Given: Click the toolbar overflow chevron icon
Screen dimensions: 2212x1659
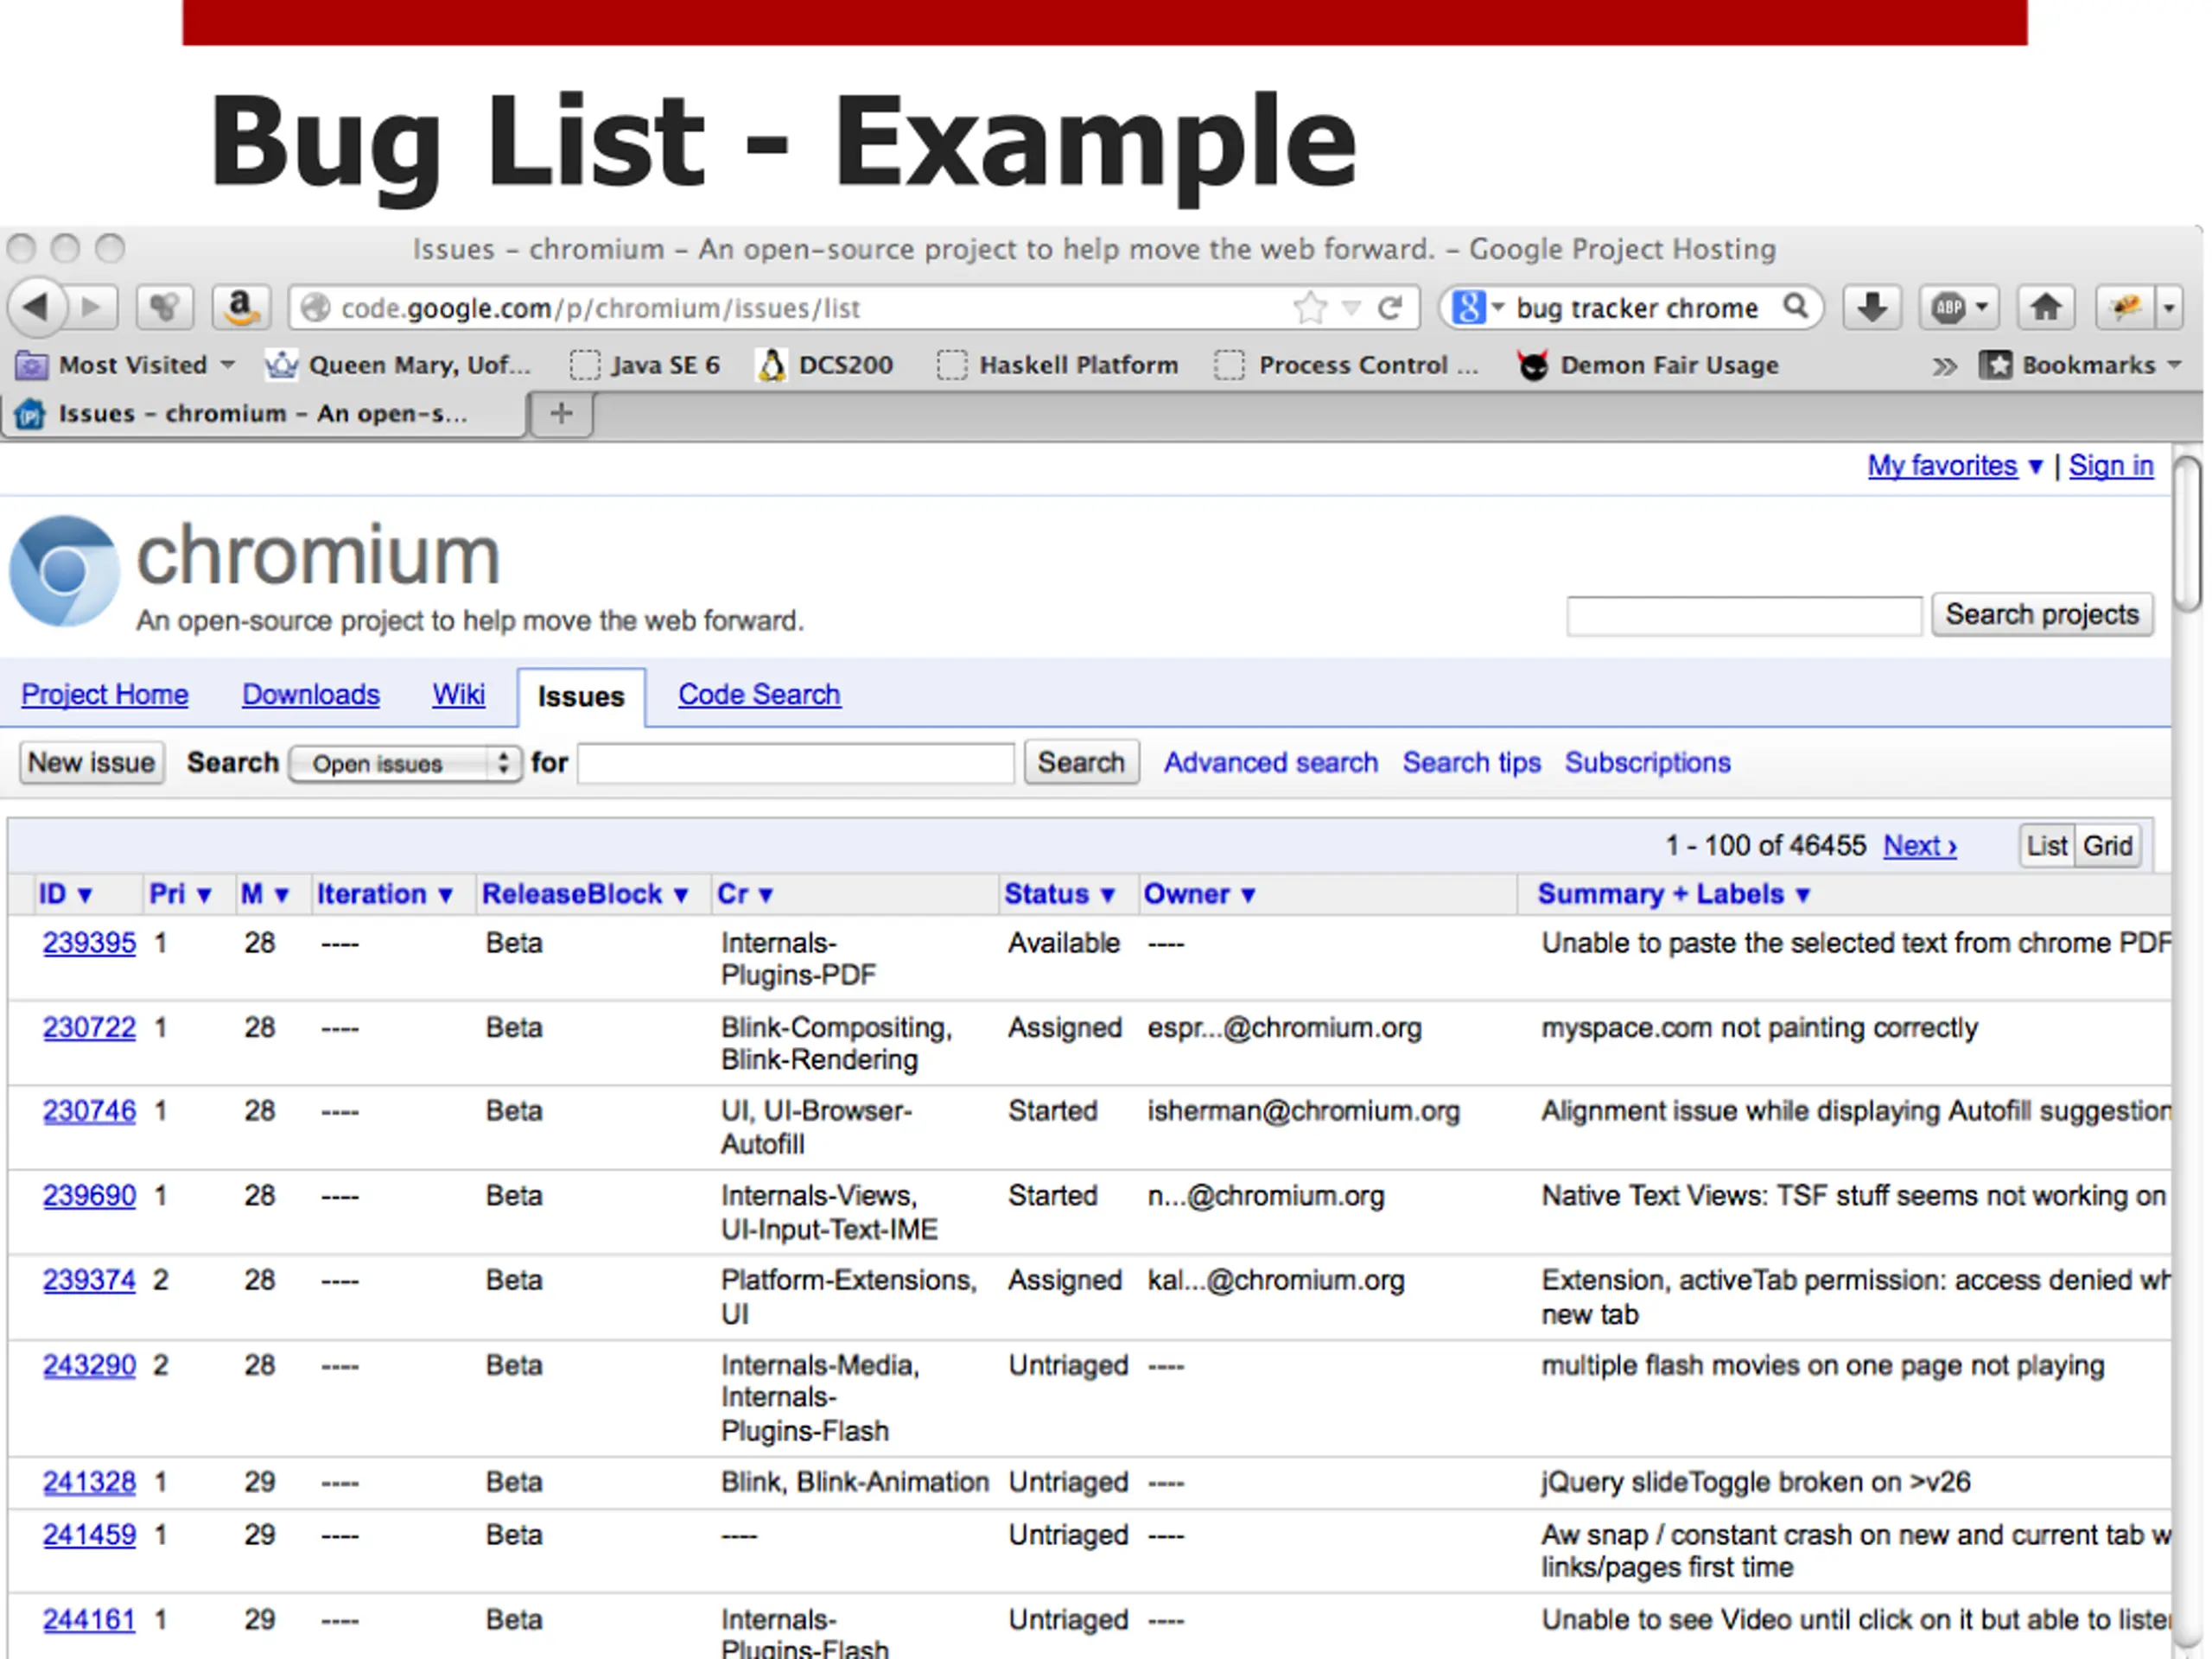Looking at the screenshot, I should click(1943, 366).
